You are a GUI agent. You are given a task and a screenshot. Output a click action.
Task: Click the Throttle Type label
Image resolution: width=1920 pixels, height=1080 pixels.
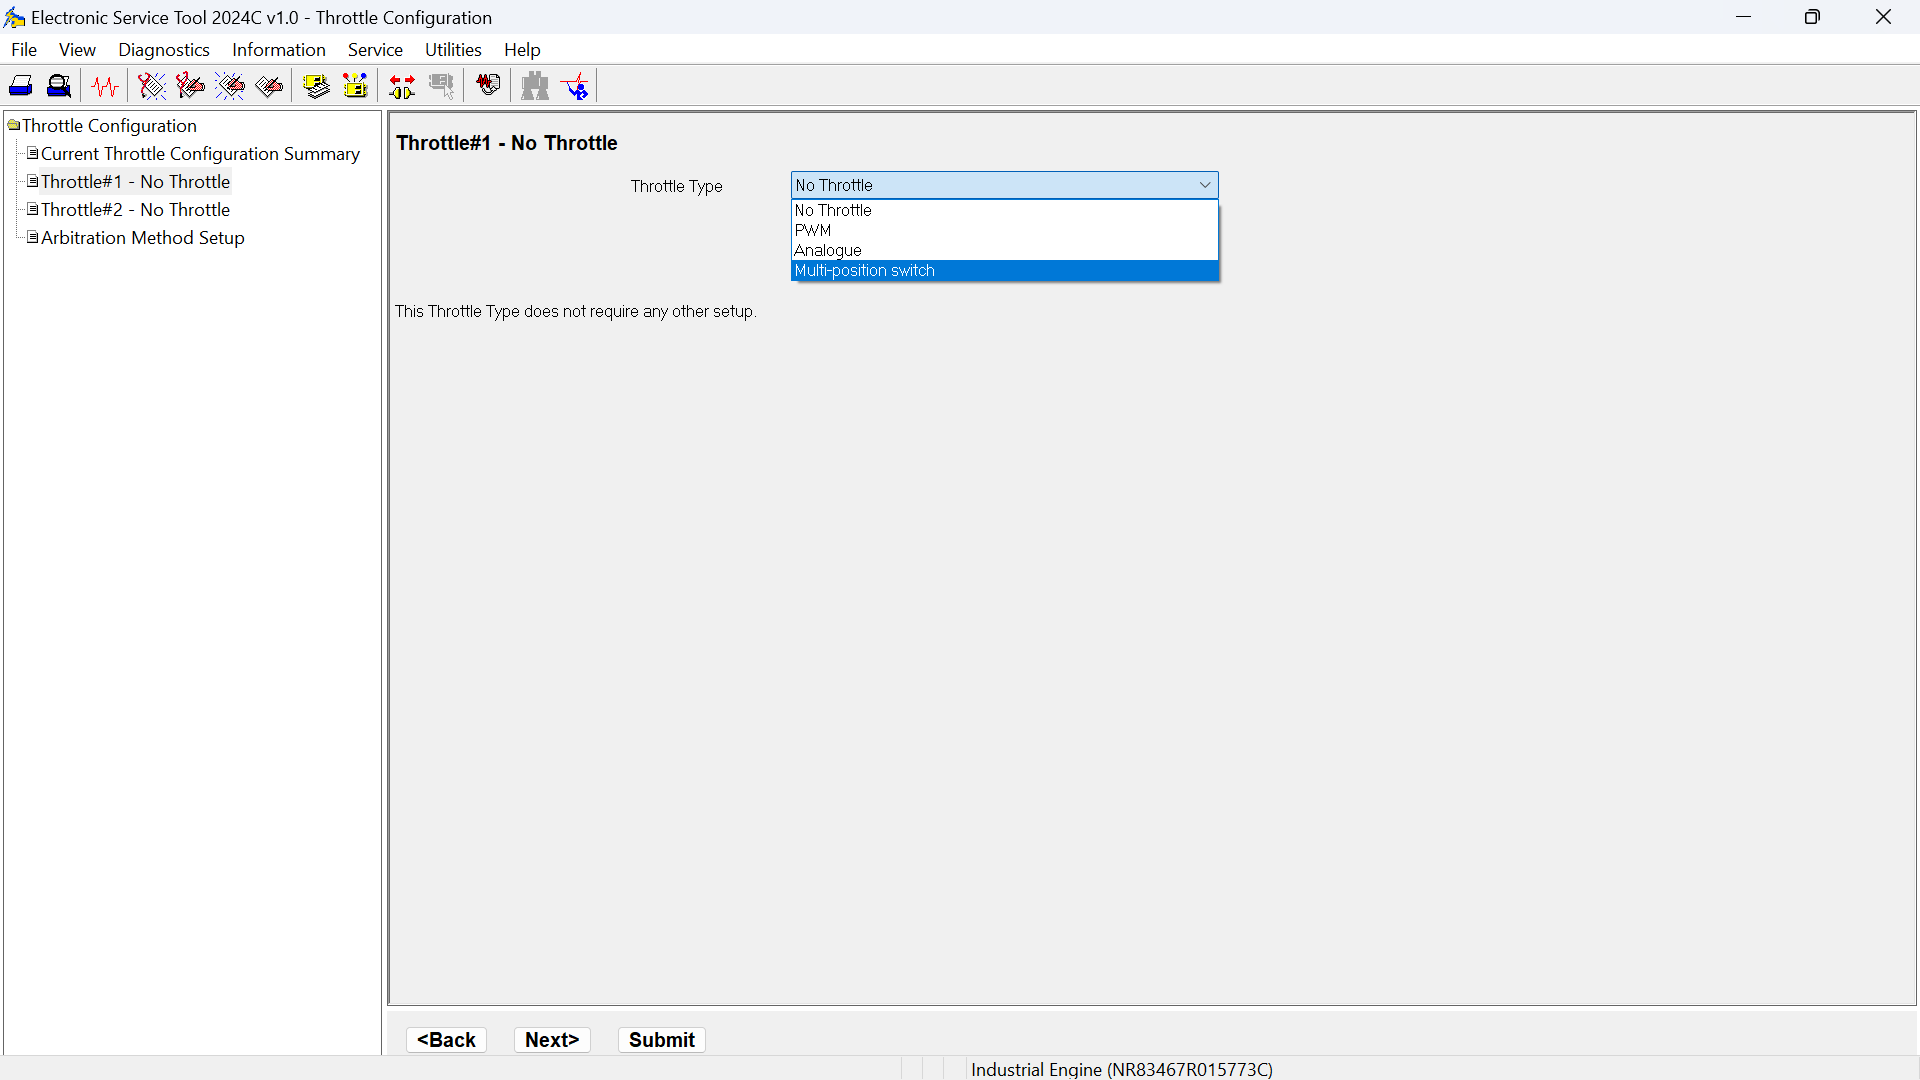pyautogui.click(x=677, y=186)
